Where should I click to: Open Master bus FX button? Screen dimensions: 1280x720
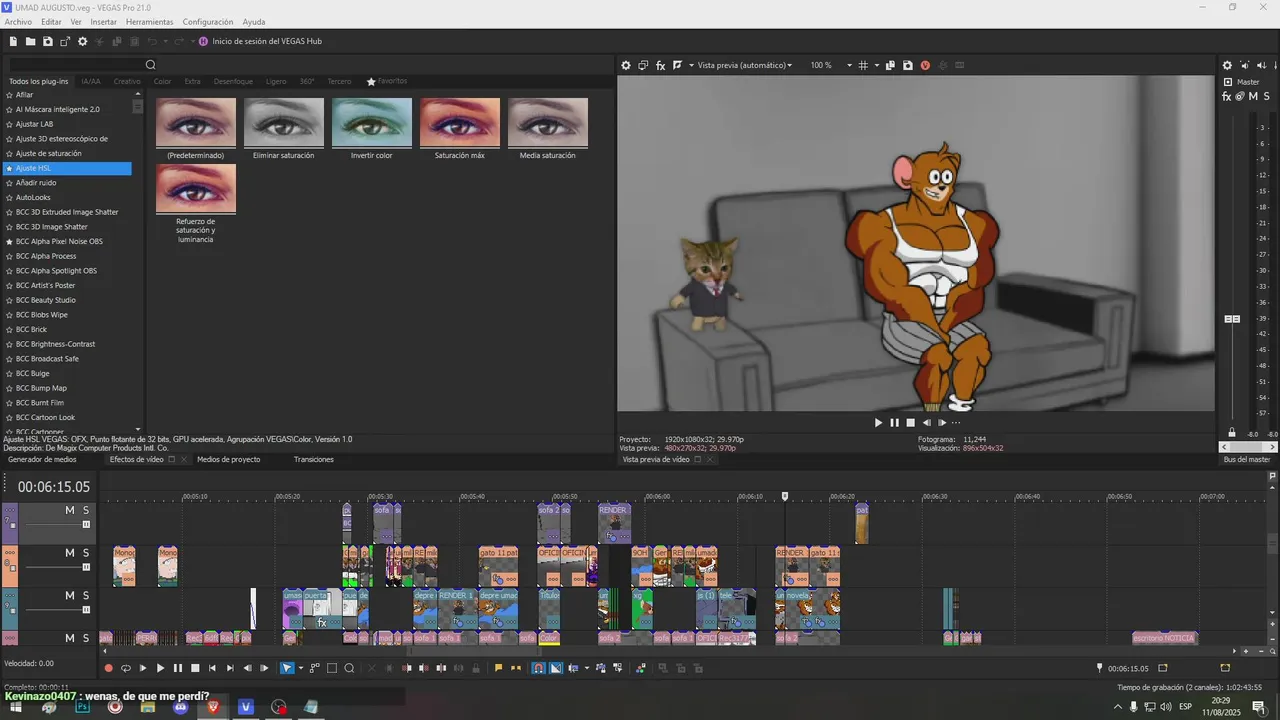pyautogui.click(x=1227, y=96)
